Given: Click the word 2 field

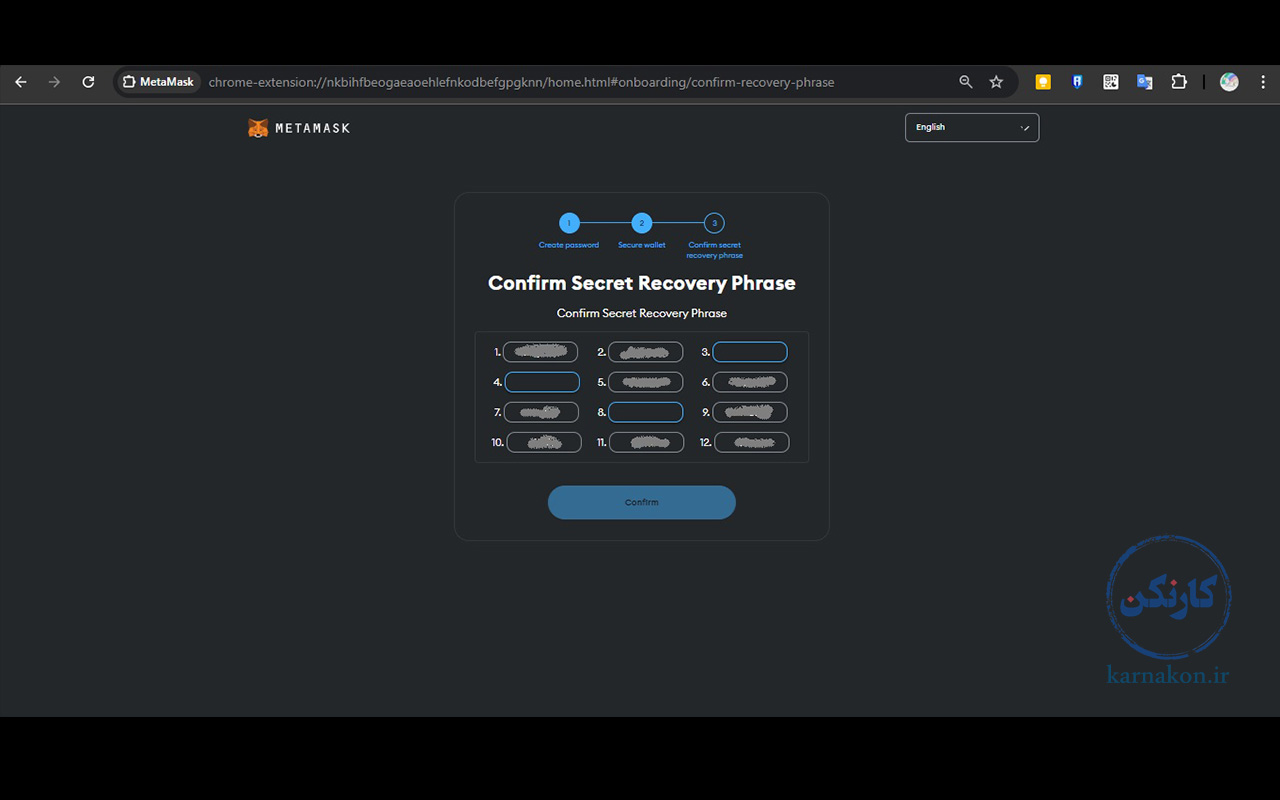Looking at the screenshot, I should [x=646, y=352].
